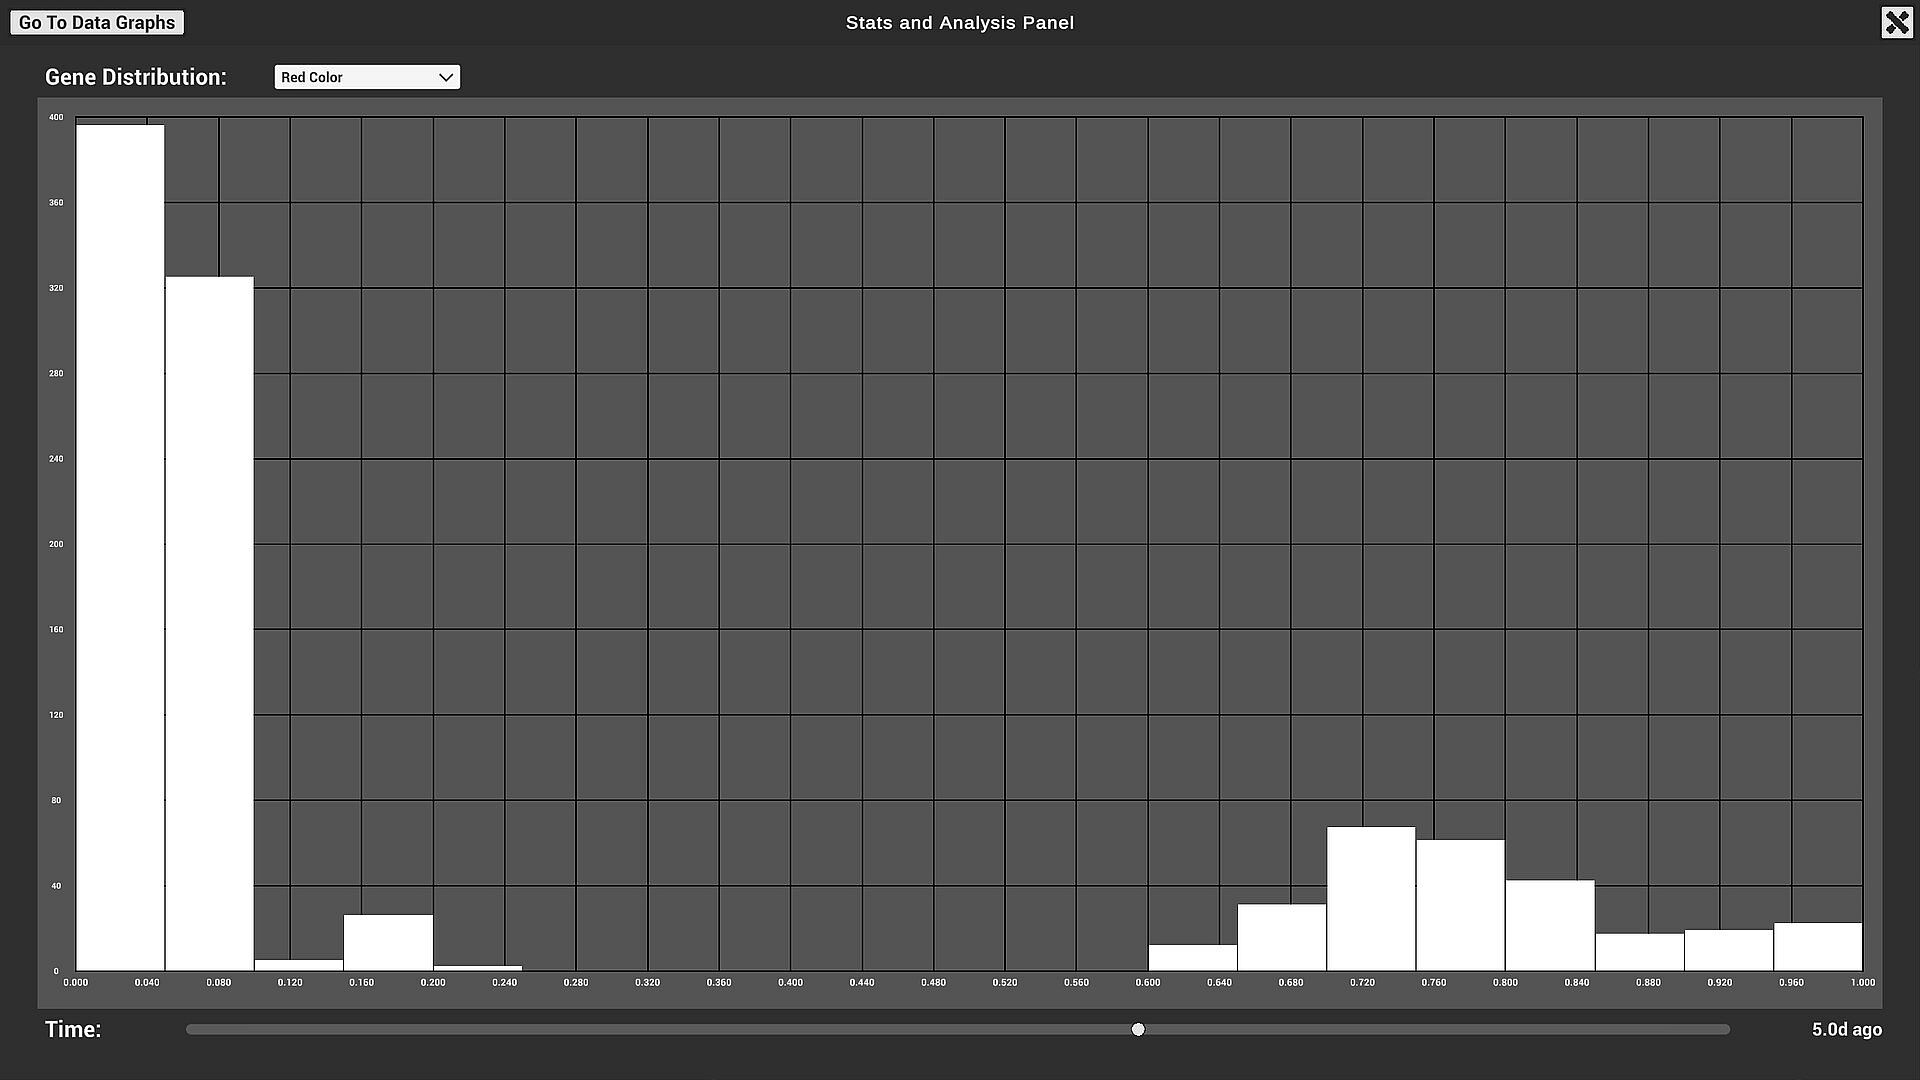Image resolution: width=1920 pixels, height=1080 pixels.
Task: Close the Stats and Analysis Panel
Action: (x=1896, y=23)
